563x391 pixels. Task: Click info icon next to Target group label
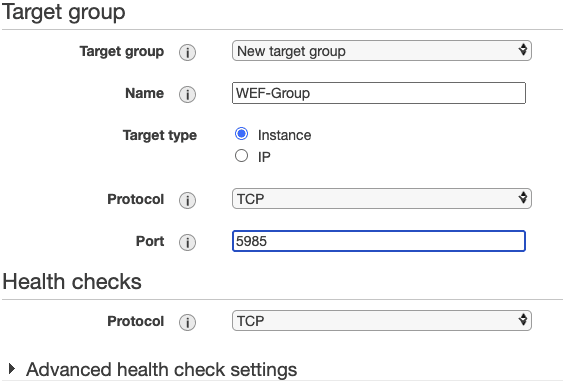click(187, 52)
